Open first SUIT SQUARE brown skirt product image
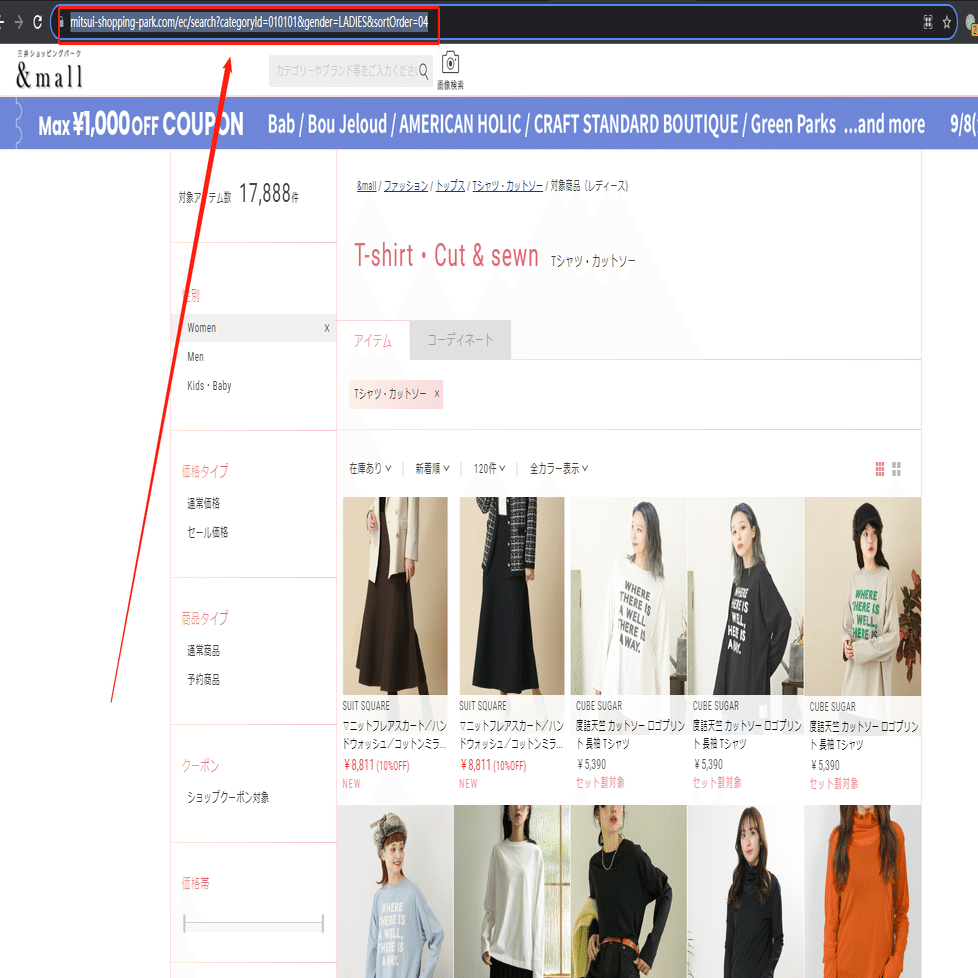Viewport: 978px width, 978px height. coord(395,596)
